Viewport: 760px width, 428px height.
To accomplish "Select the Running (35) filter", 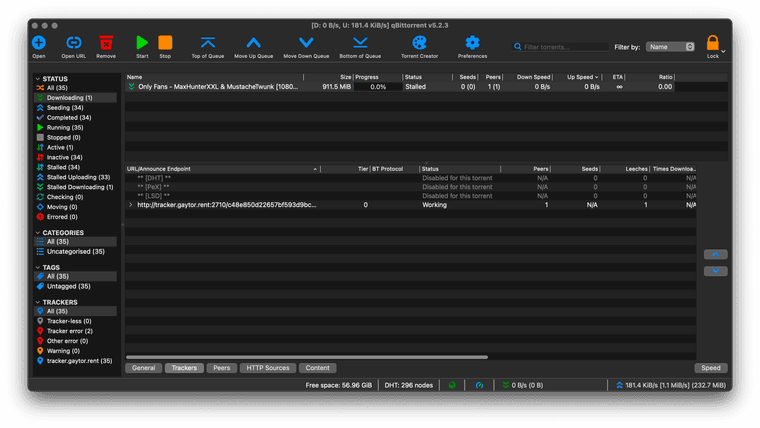I will (75, 127).
